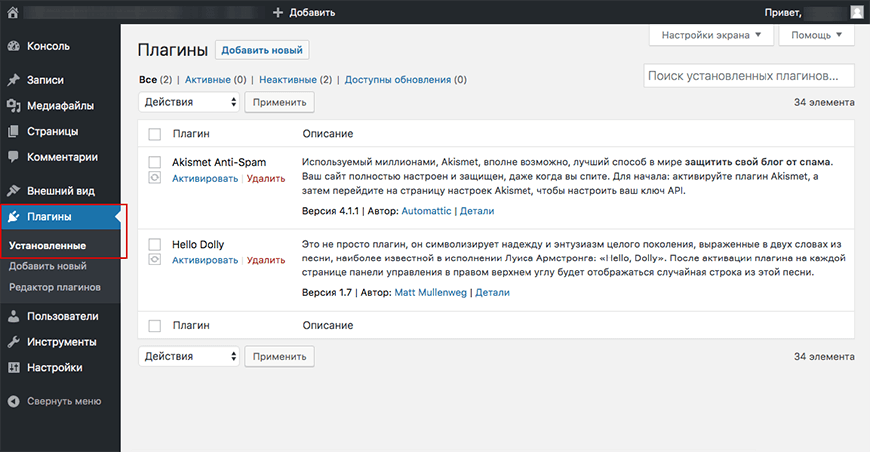Viewport: 870px width, 452px height.
Task: Open the Matt Mullenweg author link
Action: (x=431, y=292)
